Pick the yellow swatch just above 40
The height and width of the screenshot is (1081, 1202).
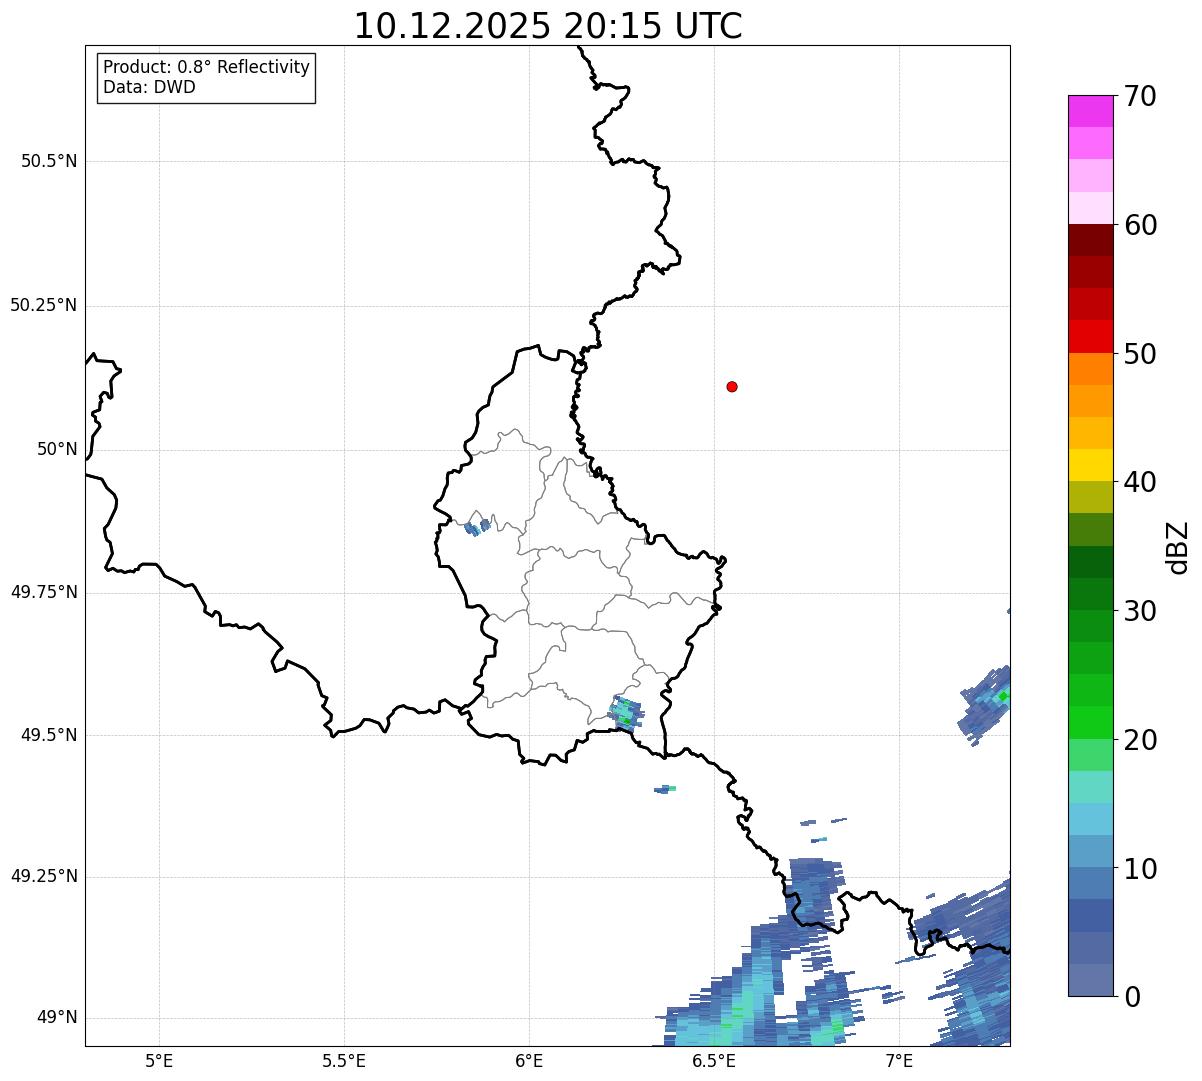[1090, 466]
